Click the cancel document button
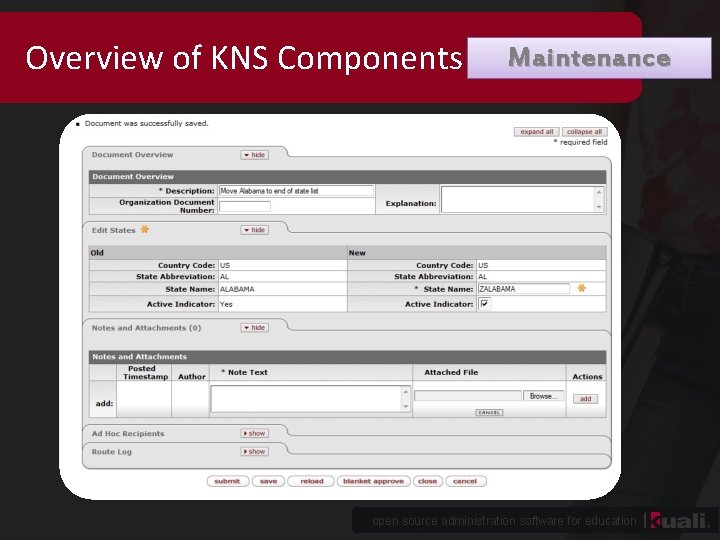 pos(465,481)
